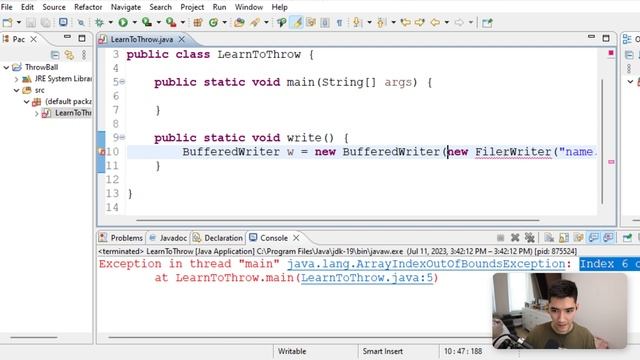Open the File menu
Viewport: 640px width, 360px height.
point(7,7)
